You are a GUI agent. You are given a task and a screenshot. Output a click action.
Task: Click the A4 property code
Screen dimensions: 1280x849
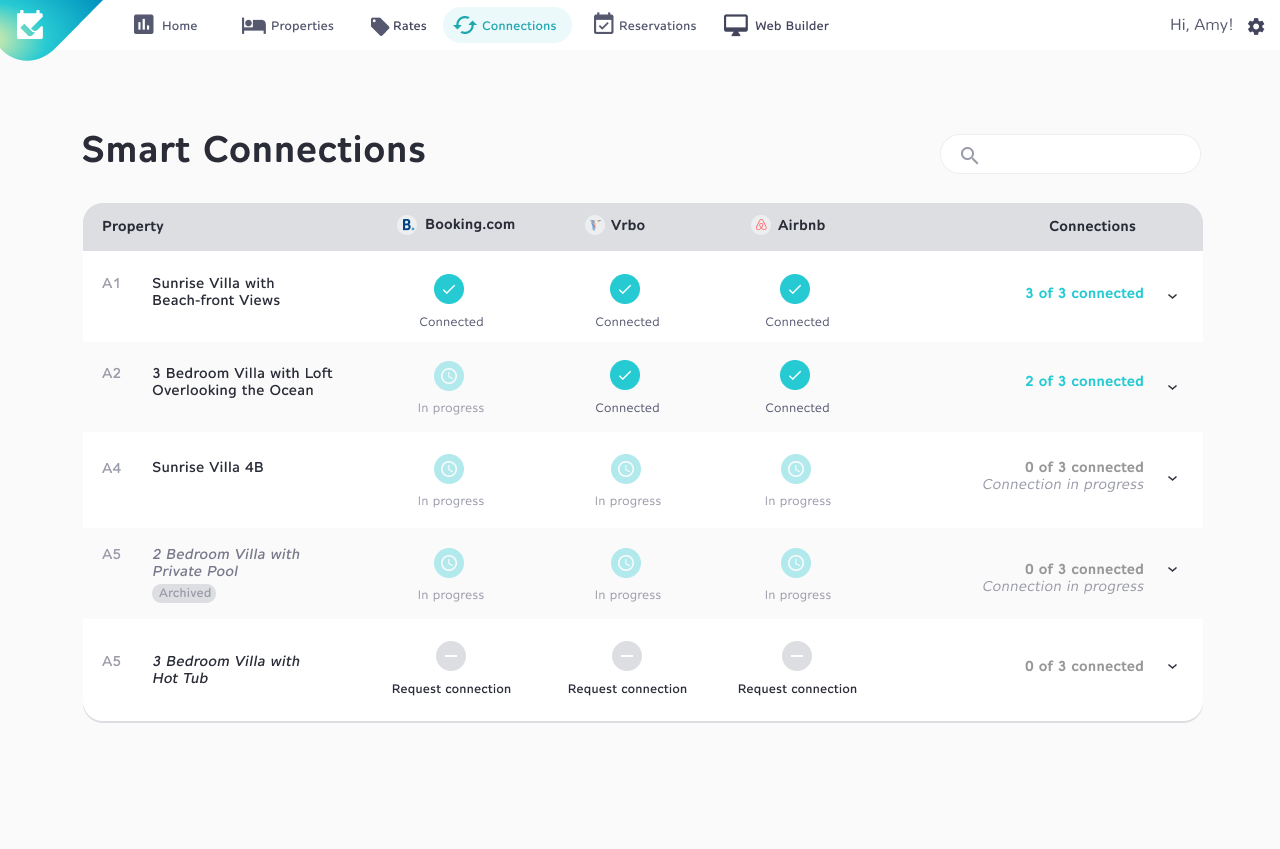pyautogui.click(x=111, y=468)
